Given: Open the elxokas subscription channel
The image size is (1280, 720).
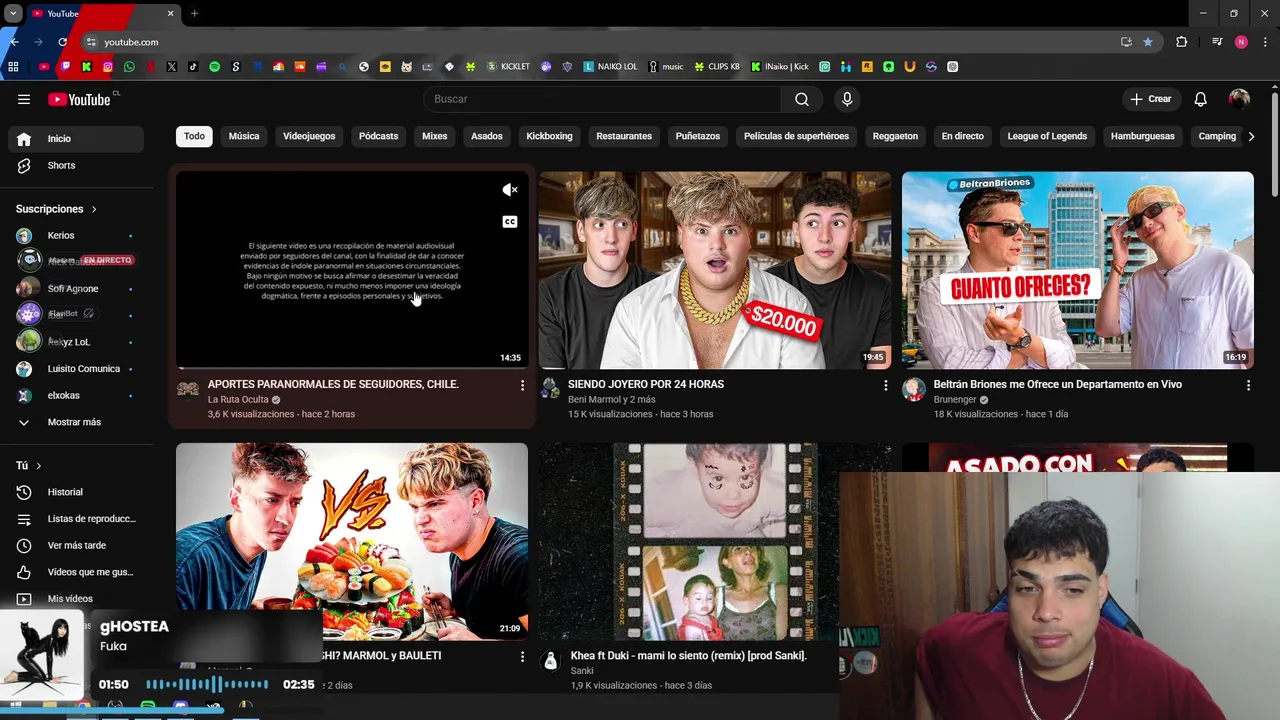Looking at the screenshot, I should pos(76,396).
